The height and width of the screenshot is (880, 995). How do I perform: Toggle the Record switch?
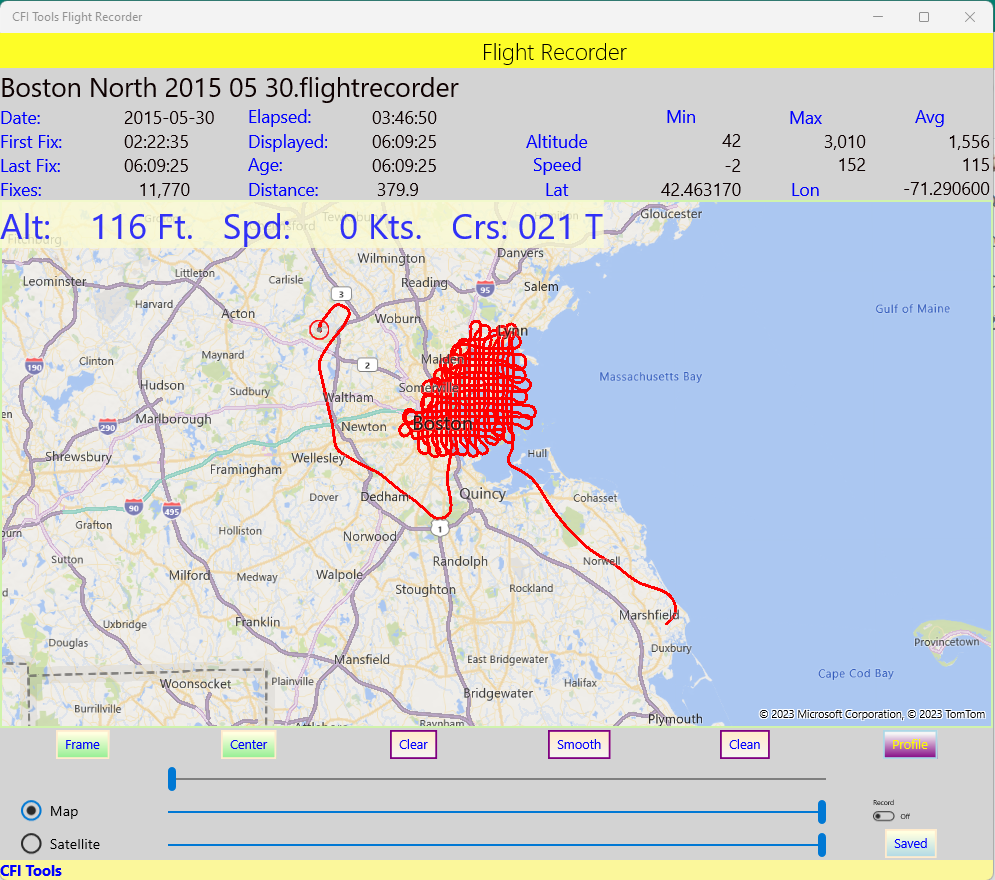click(x=883, y=817)
